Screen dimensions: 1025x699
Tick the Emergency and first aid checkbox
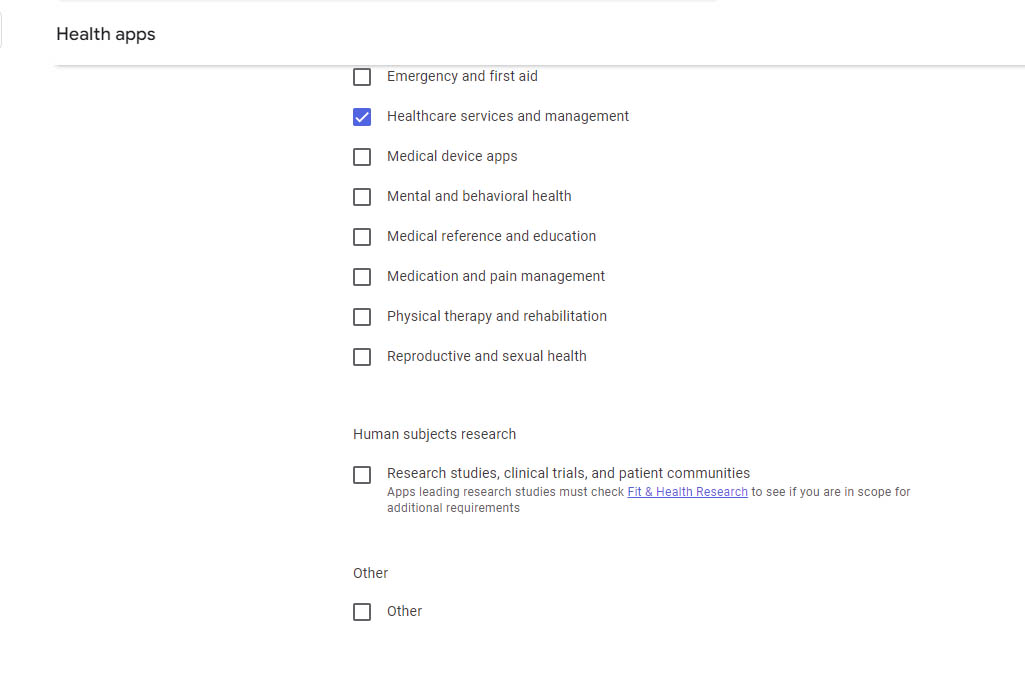[362, 77]
